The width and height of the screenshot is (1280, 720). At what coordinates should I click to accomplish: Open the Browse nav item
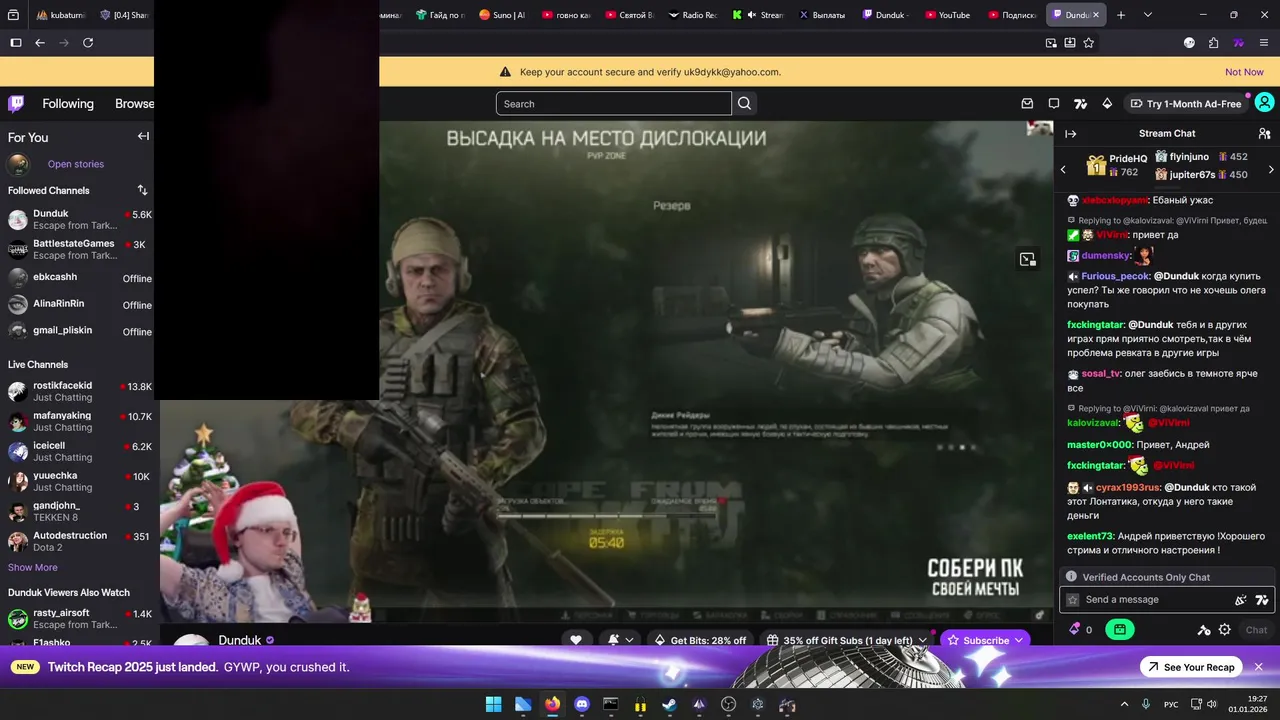click(x=135, y=103)
